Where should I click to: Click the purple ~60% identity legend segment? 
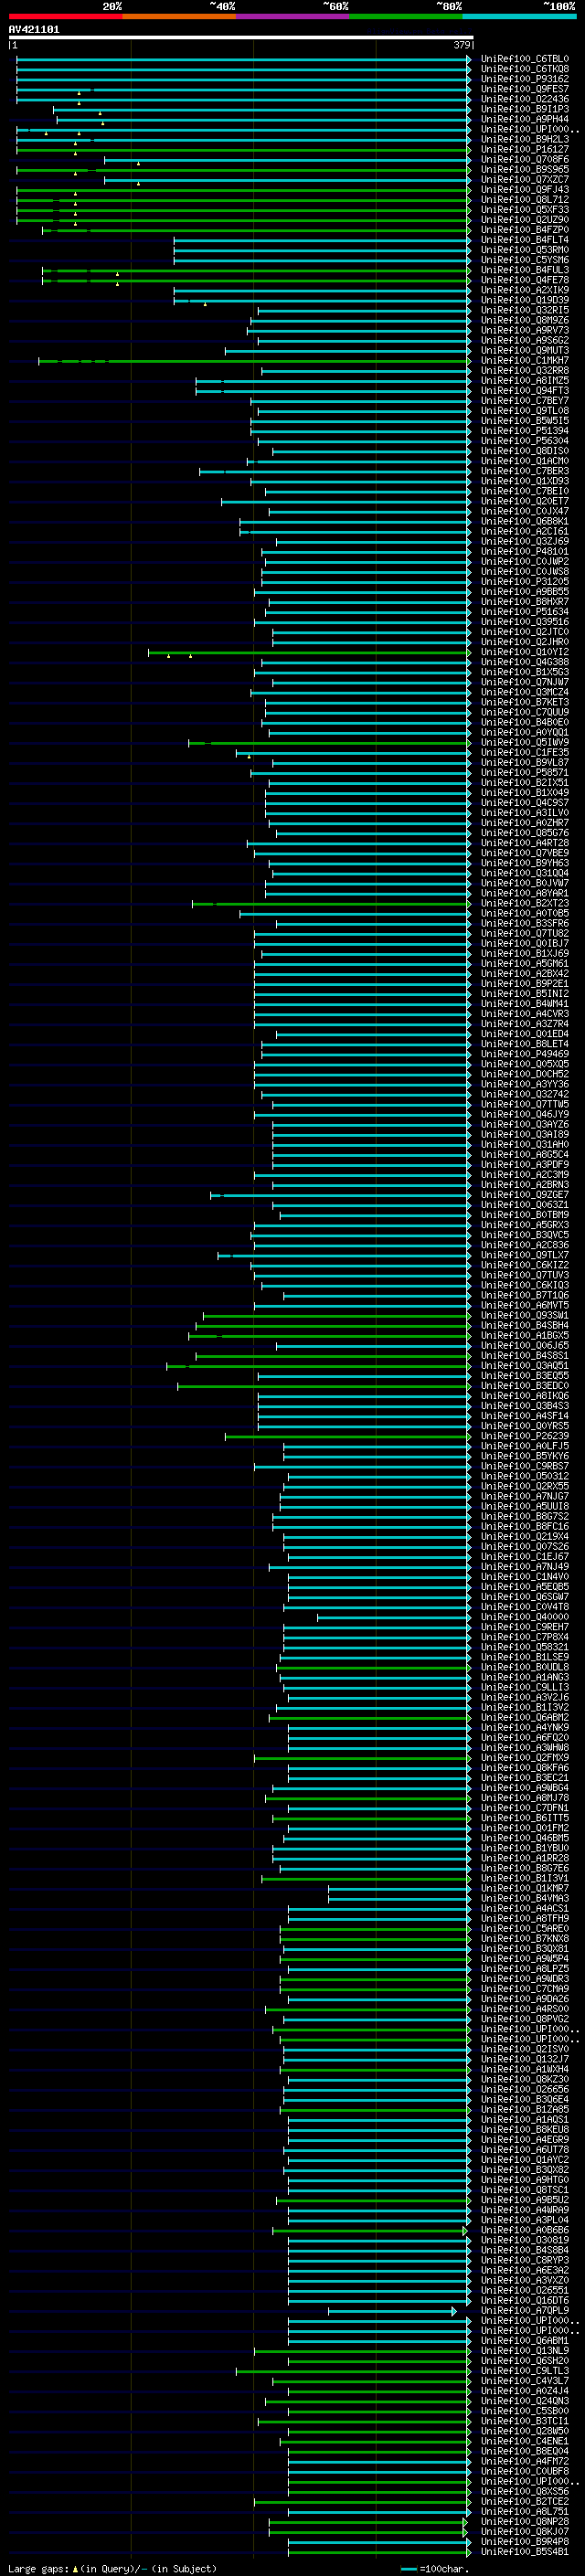(293, 16)
